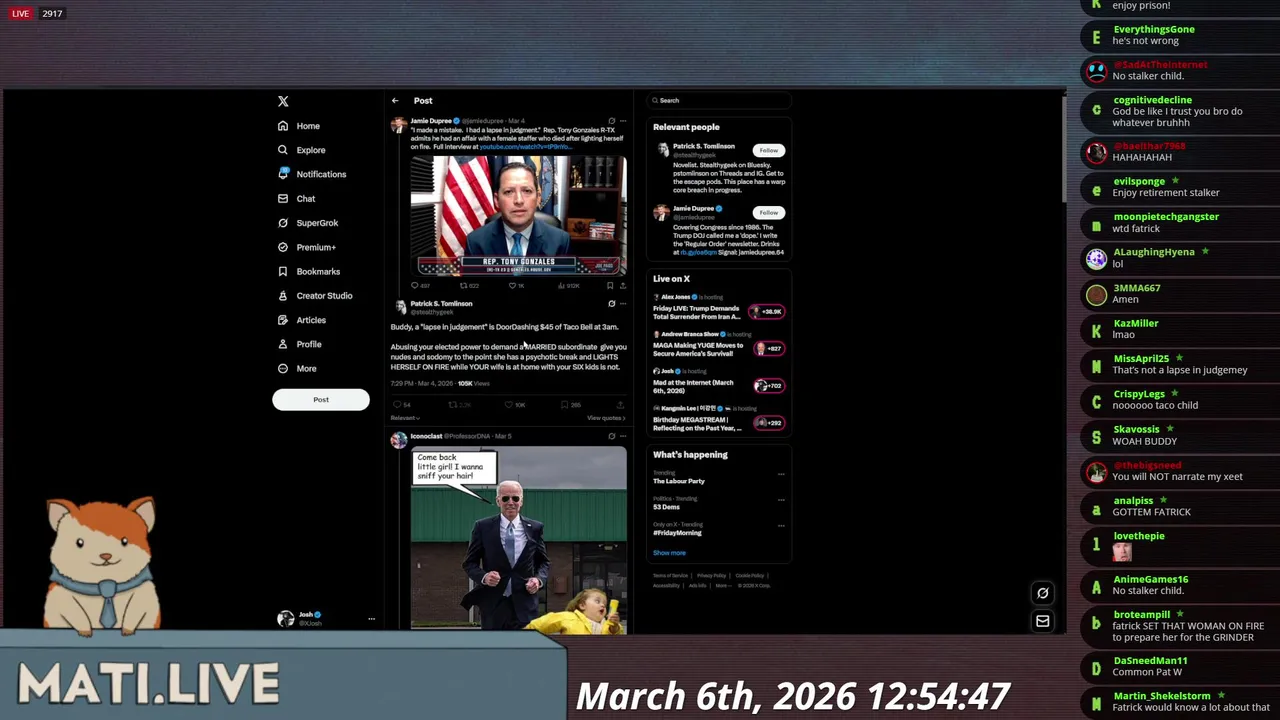The height and width of the screenshot is (720, 1280).
Task: Bookmark Patrick S. Tomlinson's post
Action: pos(570,405)
